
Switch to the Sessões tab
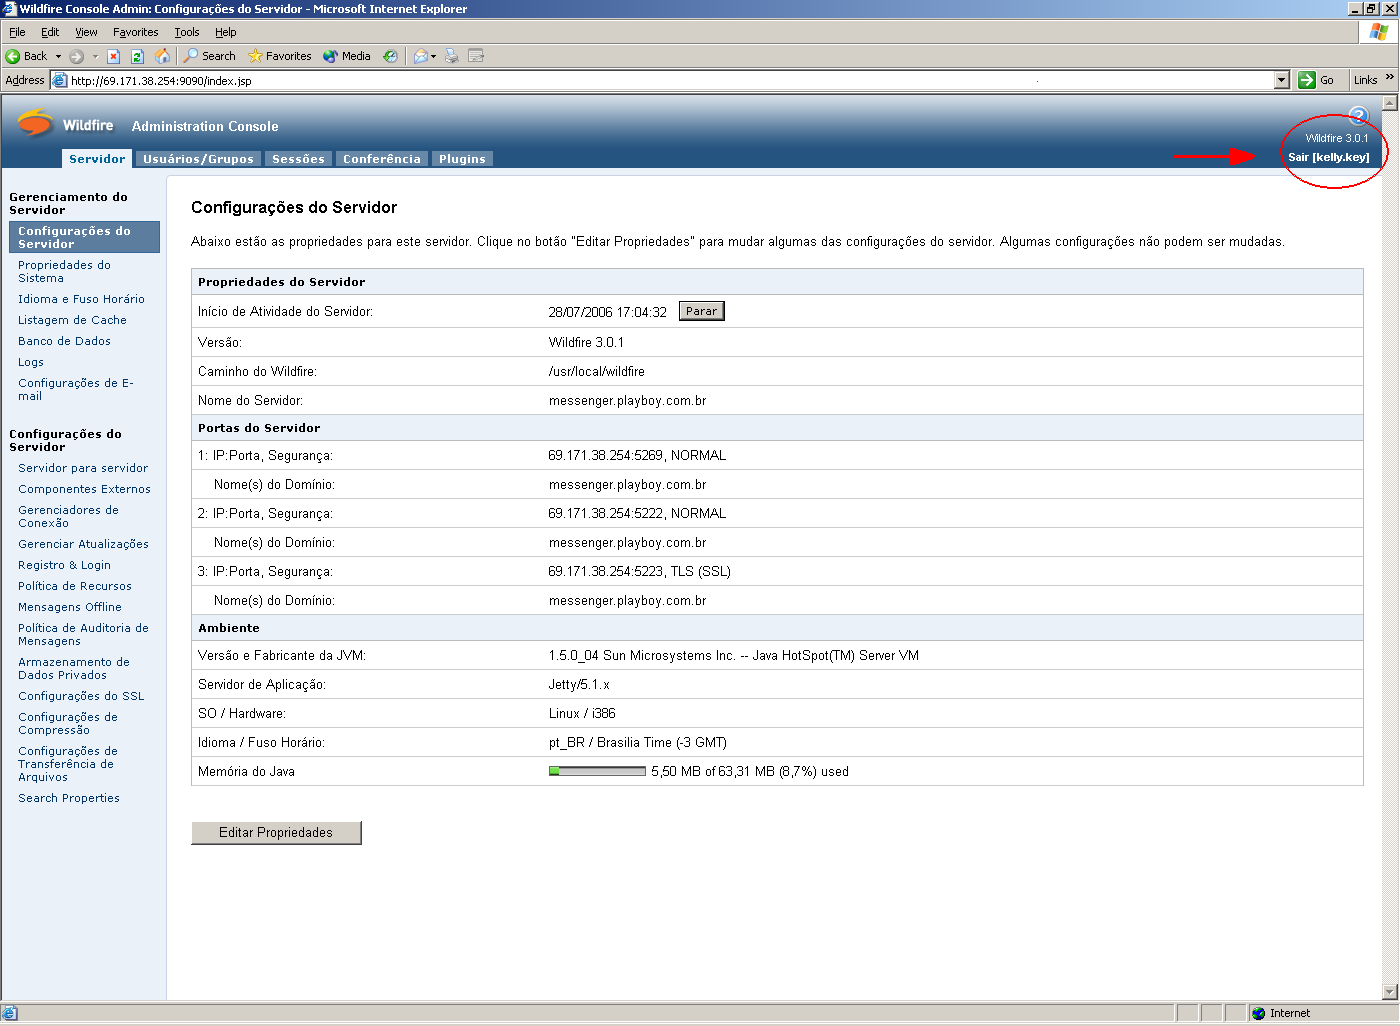(x=298, y=159)
